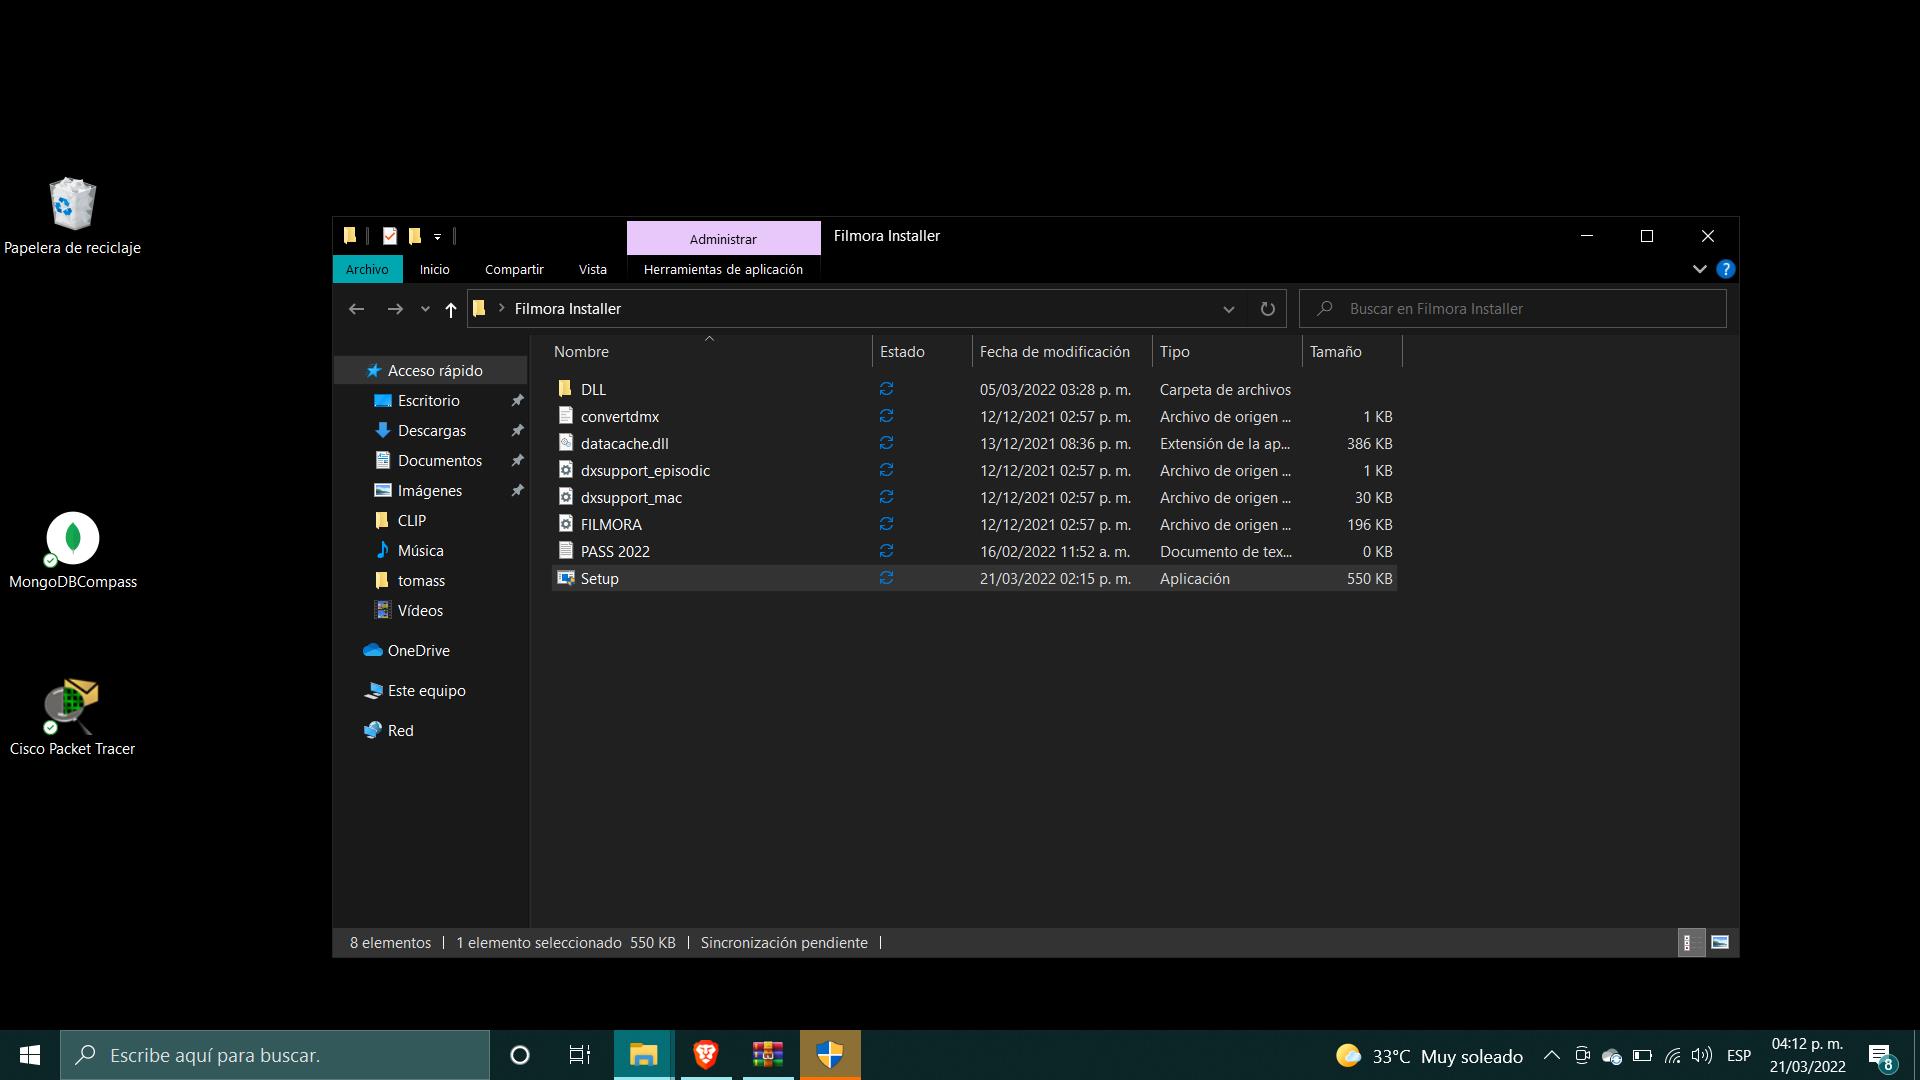Expand the ribbon with chevron arrow
The height and width of the screenshot is (1080, 1920).
(x=1699, y=269)
